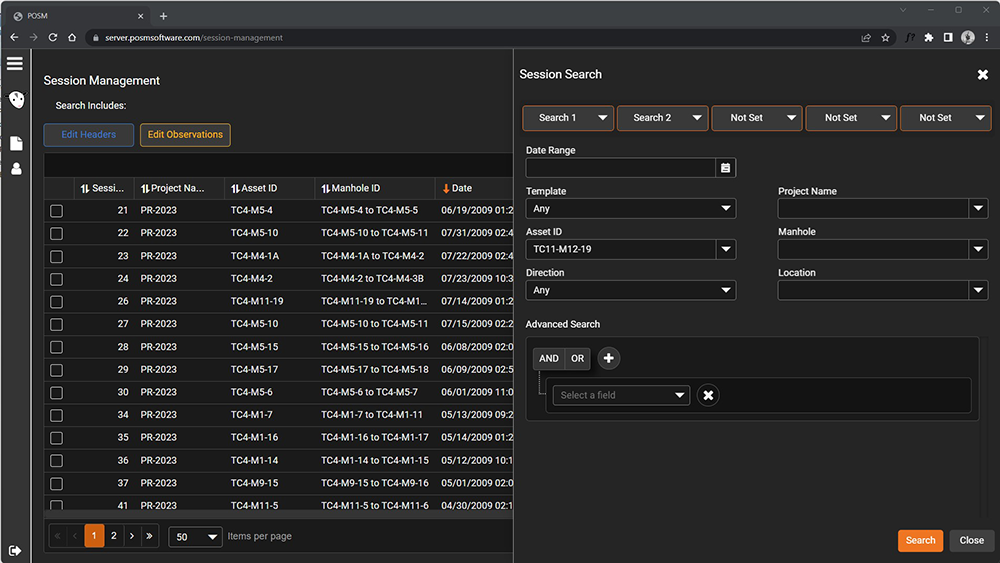Toggle browser side panel icon
This screenshot has width=1000, height=563.
[x=948, y=38]
